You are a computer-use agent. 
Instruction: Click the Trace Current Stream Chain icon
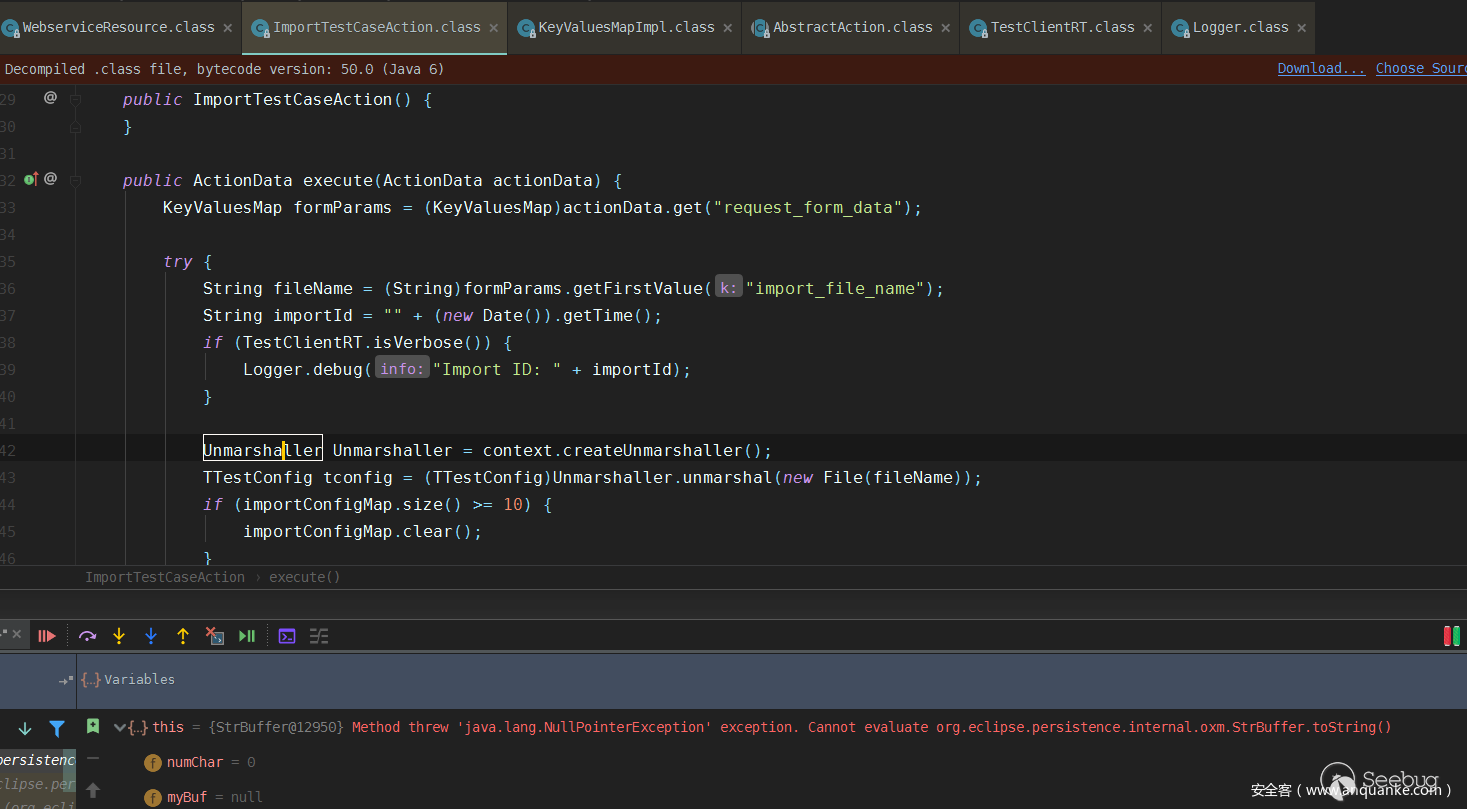click(319, 636)
